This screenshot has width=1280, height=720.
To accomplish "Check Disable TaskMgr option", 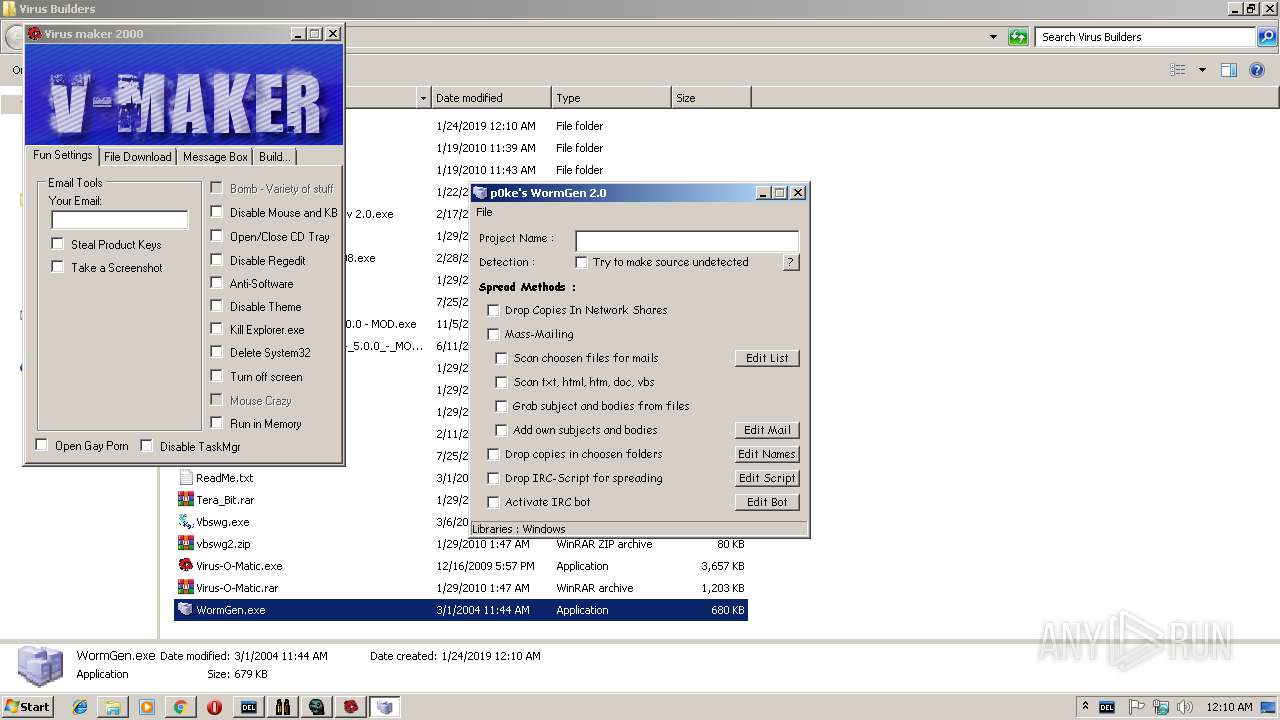I will (x=147, y=446).
